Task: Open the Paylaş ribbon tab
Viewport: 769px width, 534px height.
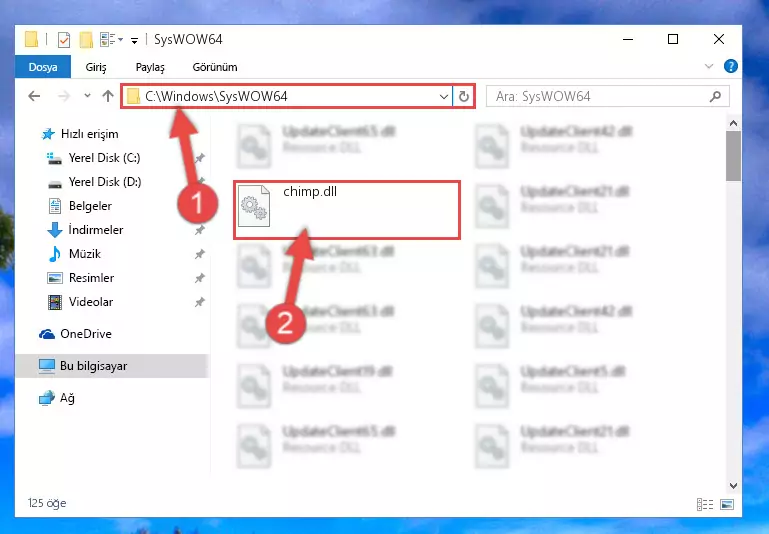Action: [150, 67]
